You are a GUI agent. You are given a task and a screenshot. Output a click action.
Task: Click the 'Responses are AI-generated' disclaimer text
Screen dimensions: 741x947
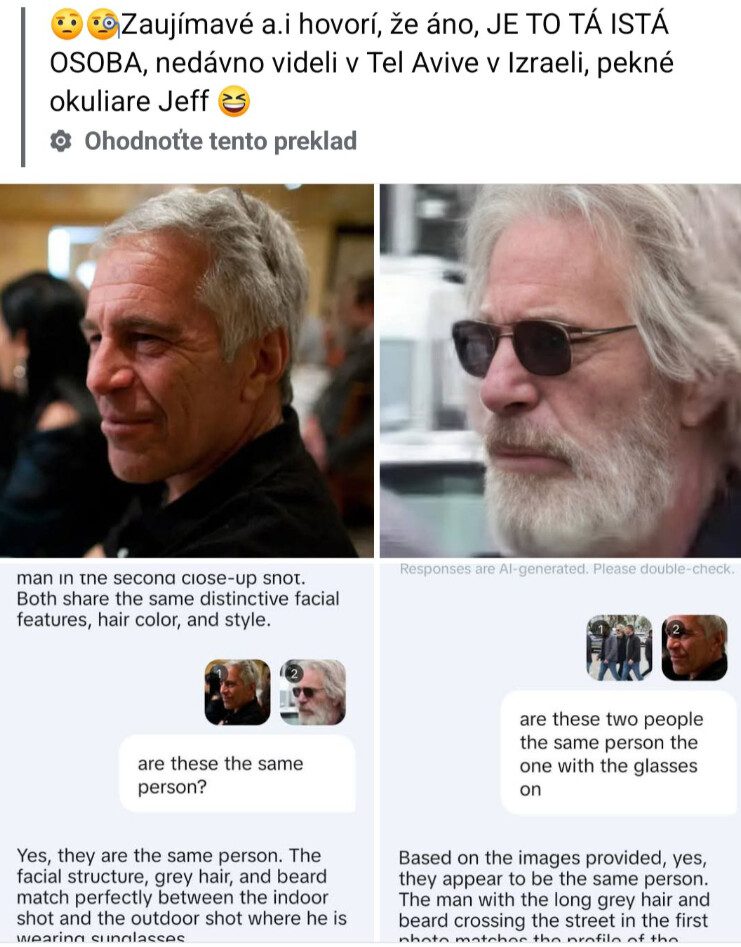click(x=566, y=569)
